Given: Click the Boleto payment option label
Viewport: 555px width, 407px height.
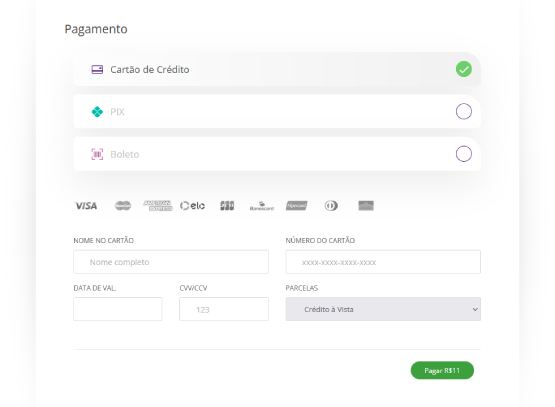Looking at the screenshot, I should (x=125, y=154).
